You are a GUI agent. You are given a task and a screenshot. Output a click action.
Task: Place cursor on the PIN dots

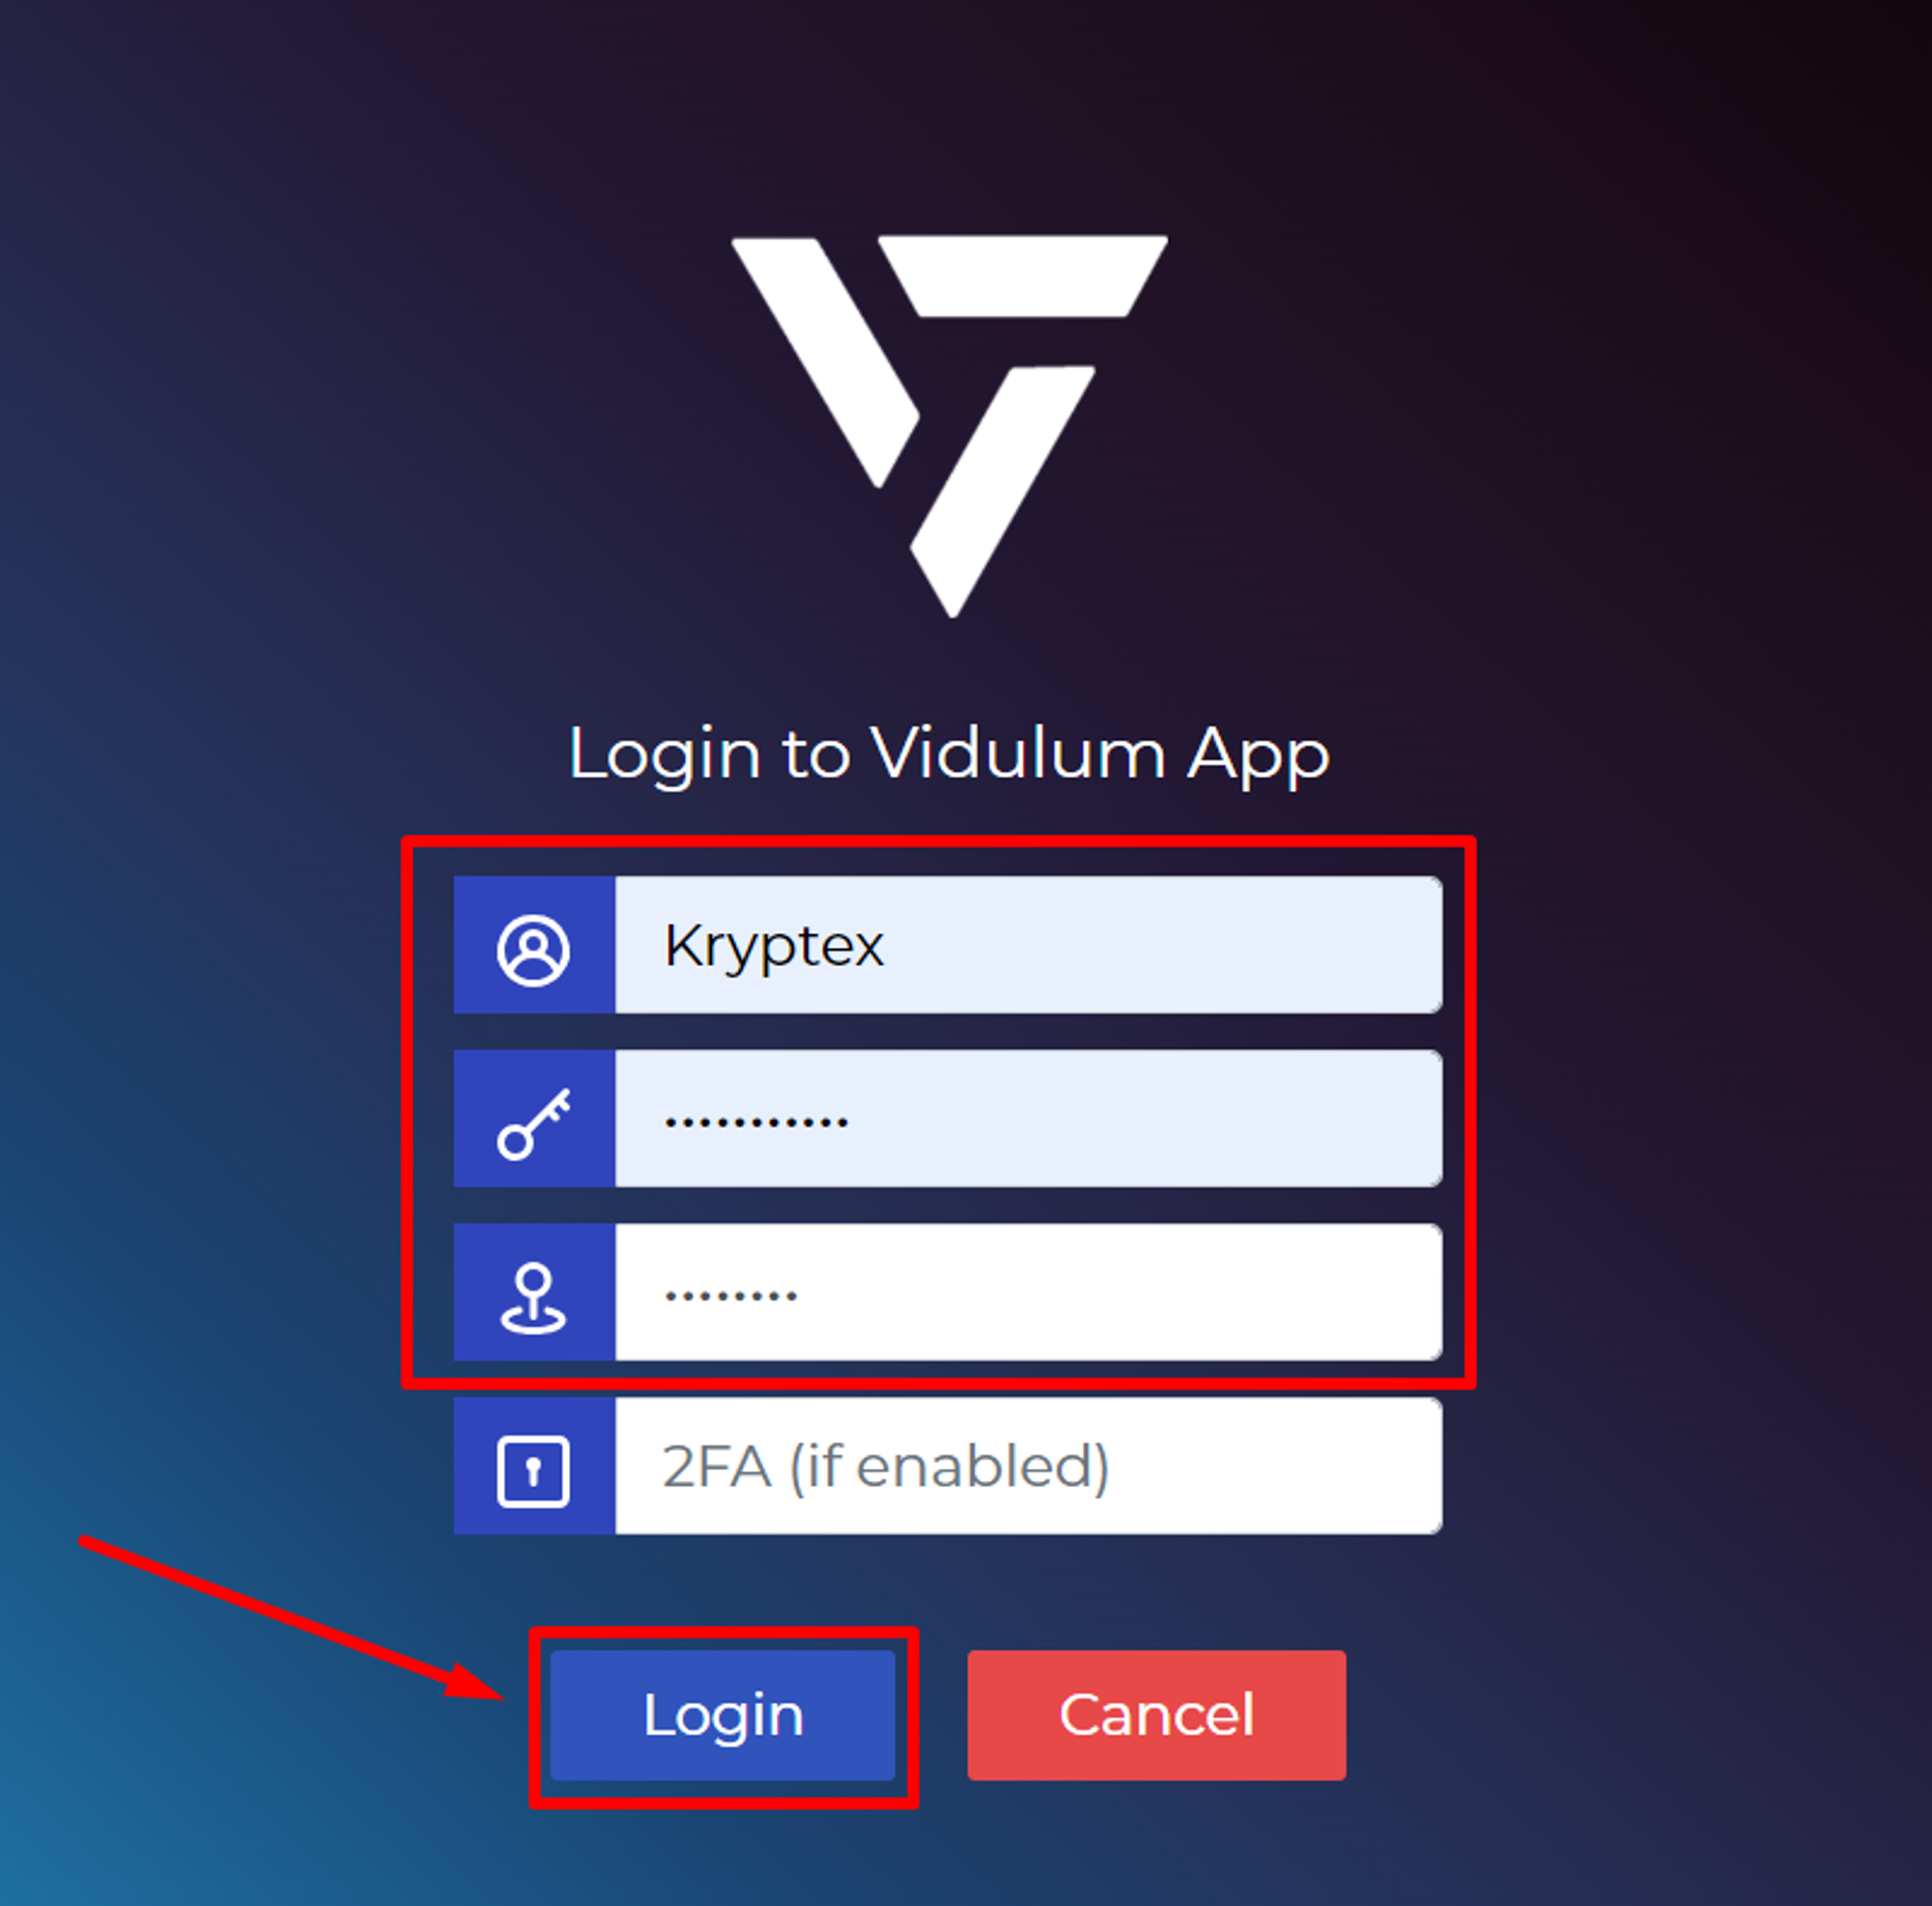point(731,1296)
